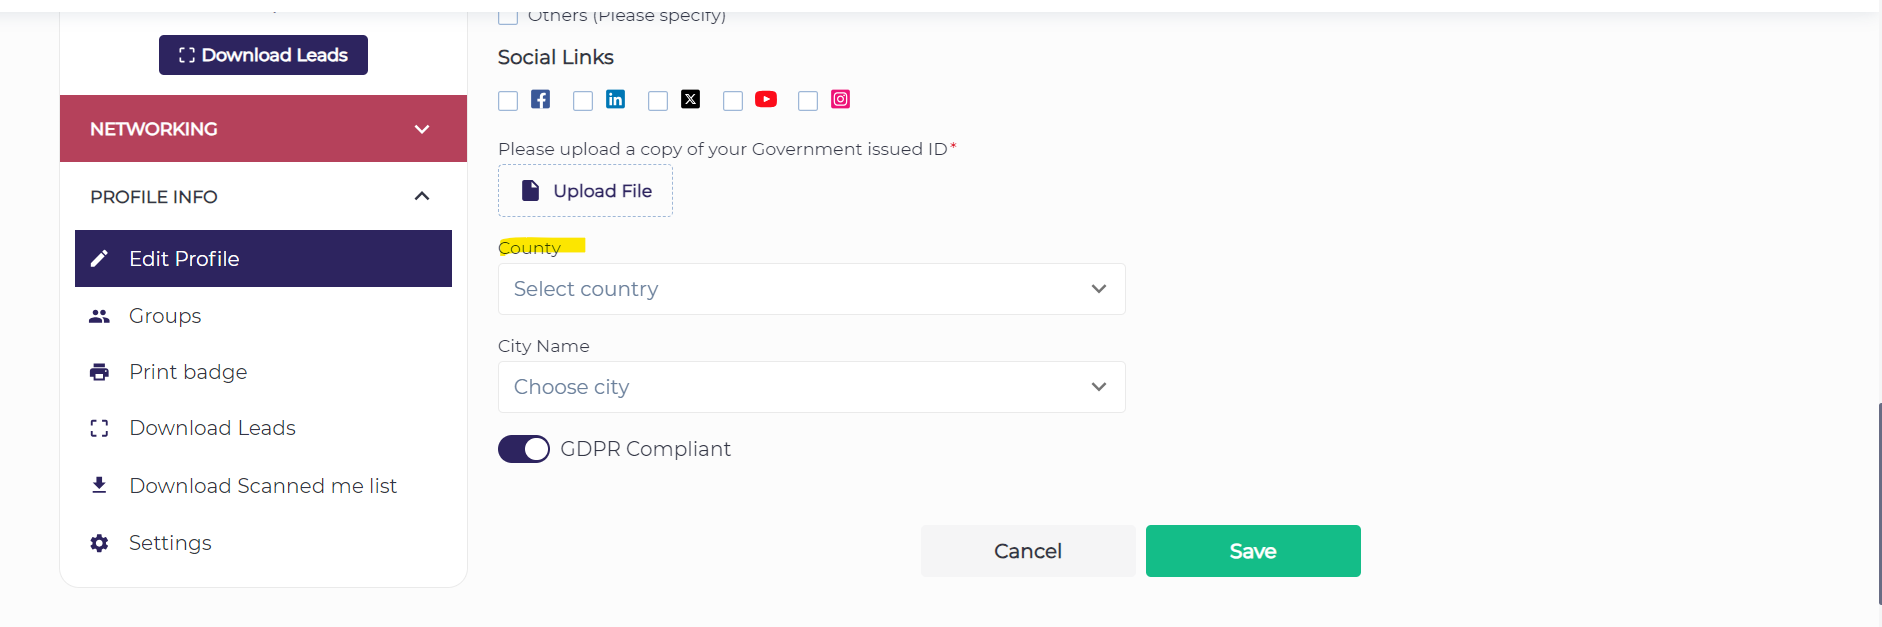Check the YouTube checkbox
Image resolution: width=1882 pixels, height=627 pixels.
coord(733,101)
